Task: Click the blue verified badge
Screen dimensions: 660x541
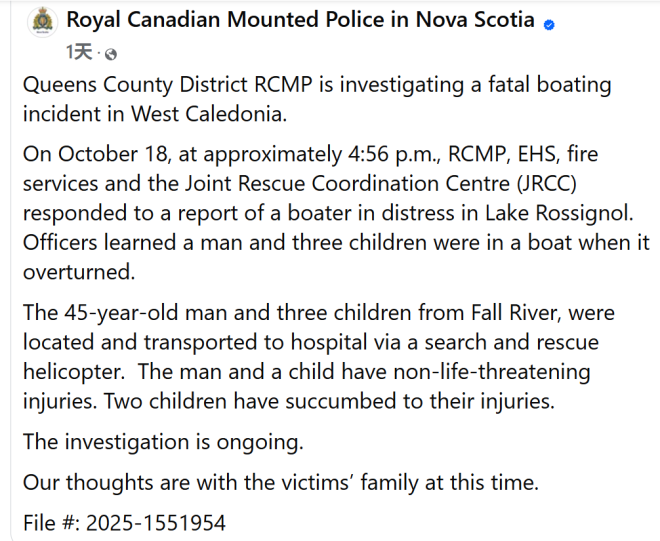Action: point(548,23)
